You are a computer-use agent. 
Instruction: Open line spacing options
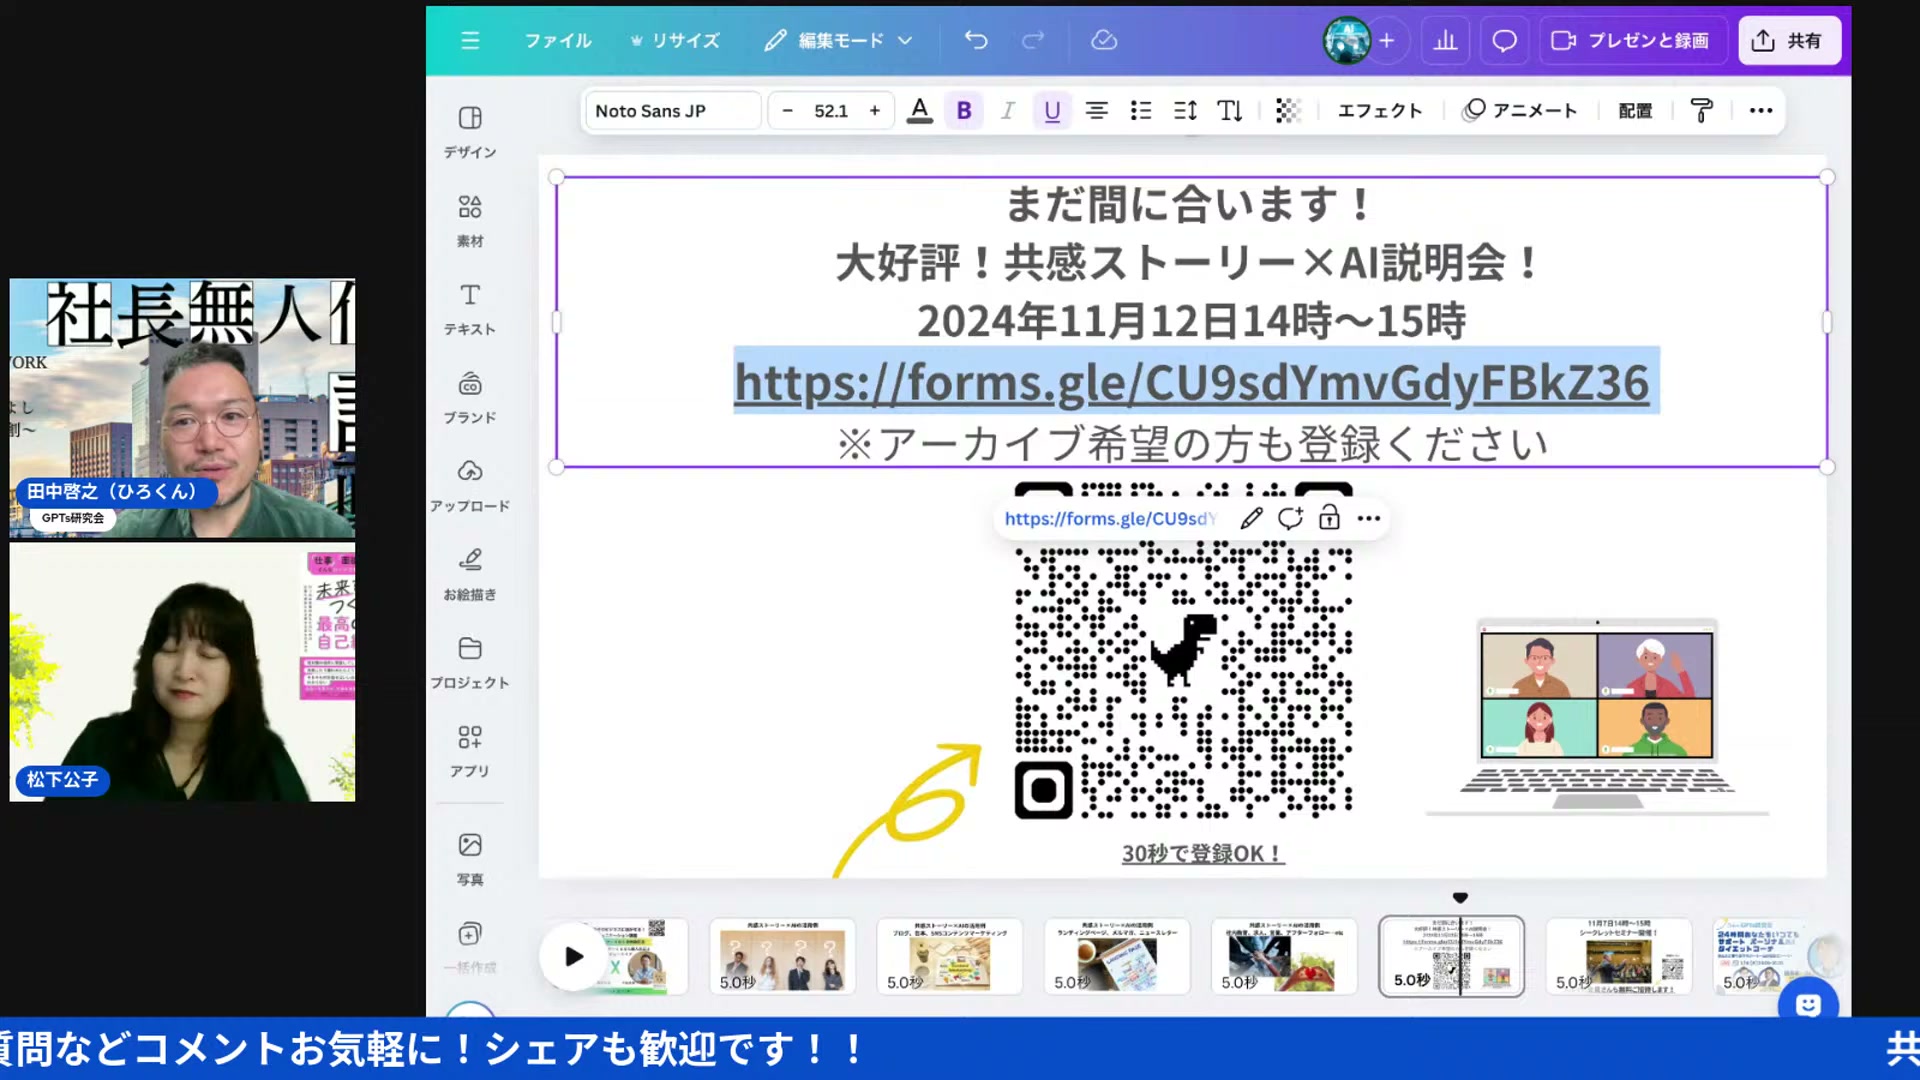pyautogui.click(x=1185, y=111)
